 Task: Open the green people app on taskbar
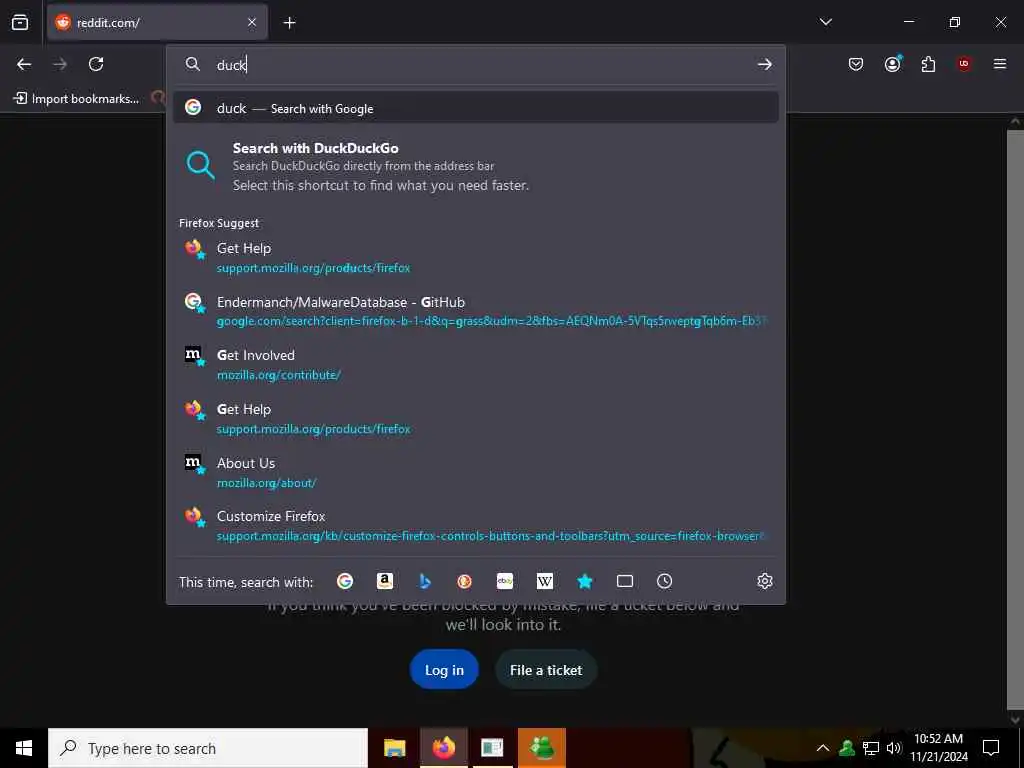542,748
